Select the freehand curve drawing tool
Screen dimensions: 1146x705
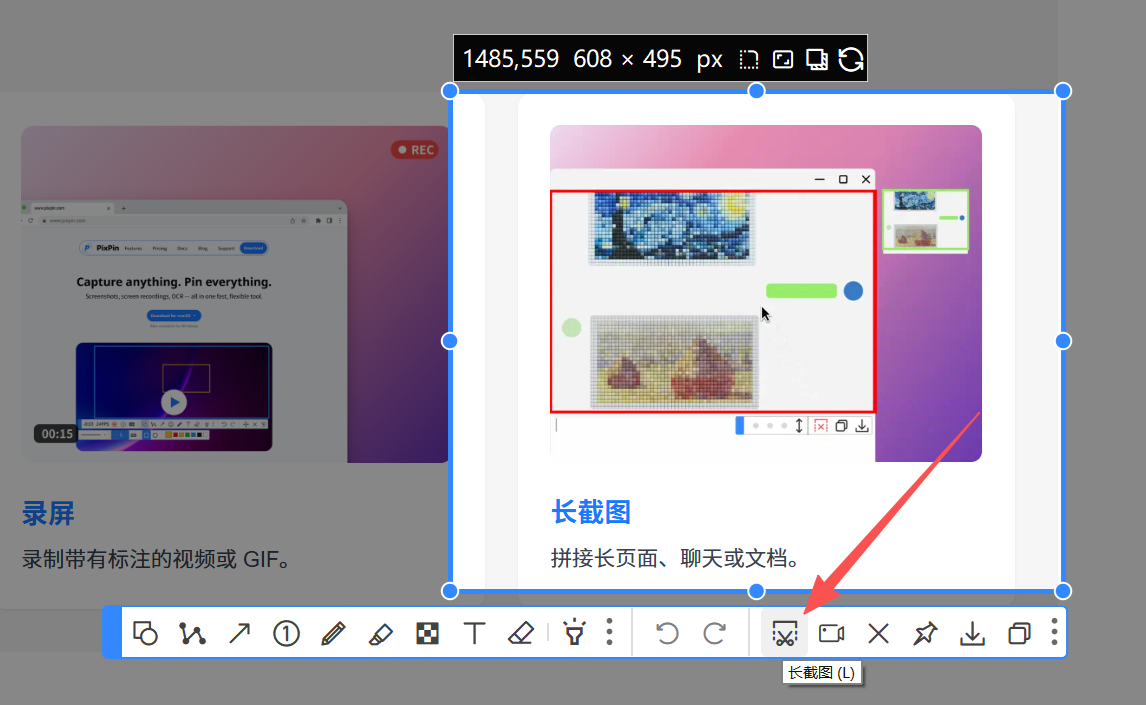(x=192, y=632)
